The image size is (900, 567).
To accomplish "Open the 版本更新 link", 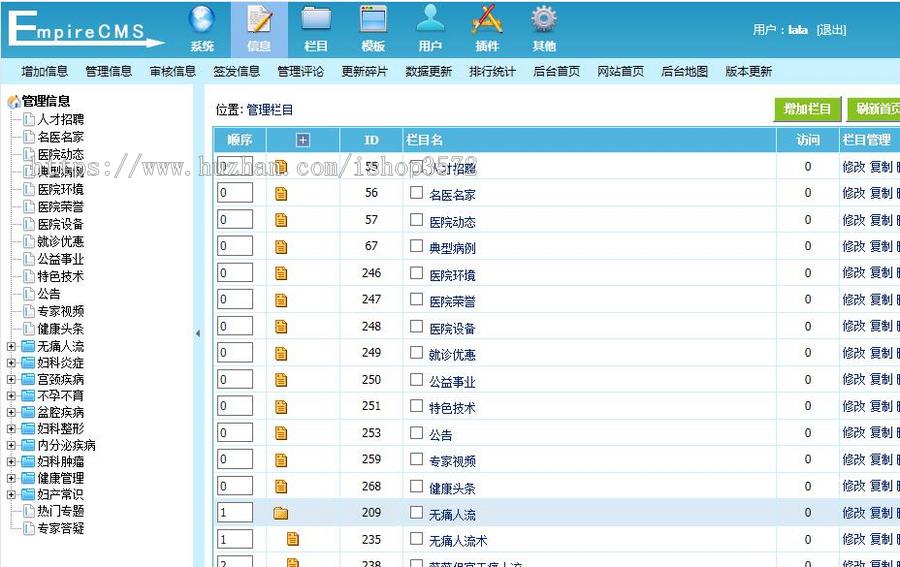I will coord(748,72).
